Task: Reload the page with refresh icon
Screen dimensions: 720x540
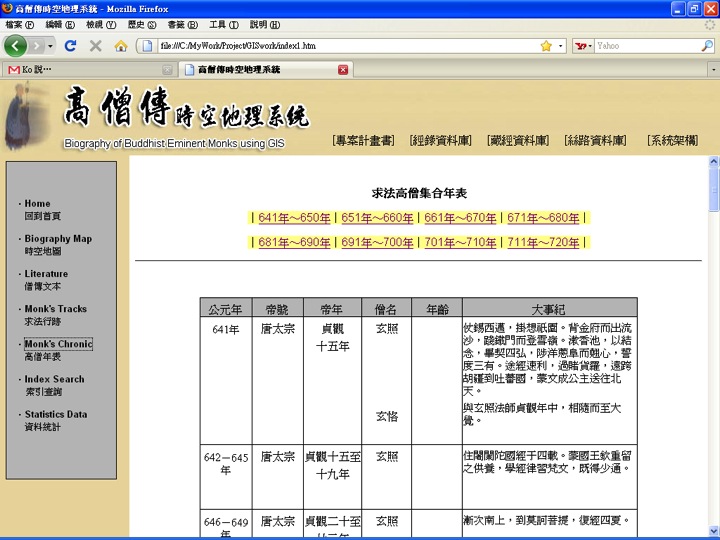Action: pyautogui.click(x=70, y=45)
